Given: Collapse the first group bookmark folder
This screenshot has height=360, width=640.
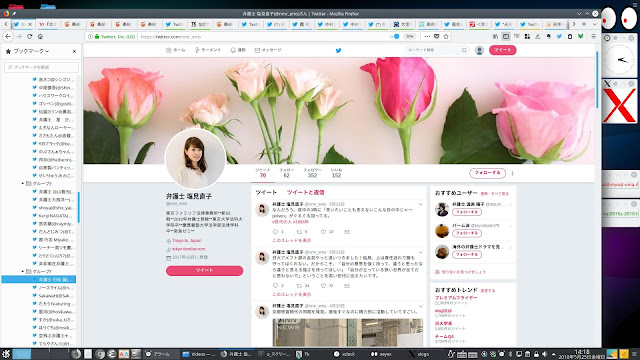Looking at the screenshot, I should tap(22, 183).
